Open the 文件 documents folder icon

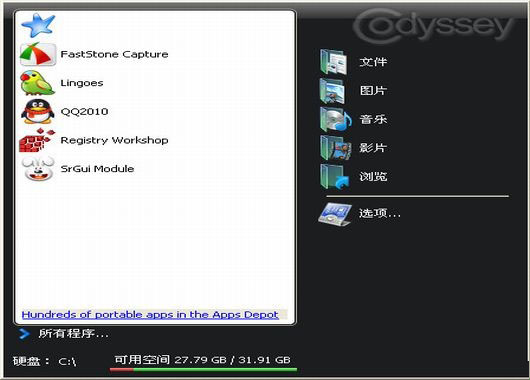point(334,62)
